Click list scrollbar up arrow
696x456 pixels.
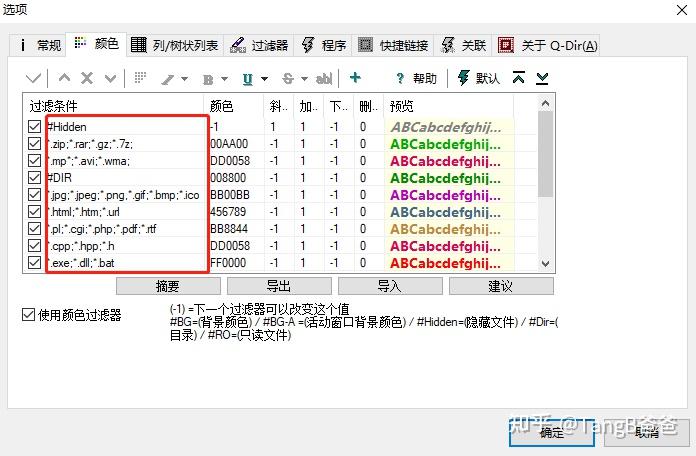point(546,103)
